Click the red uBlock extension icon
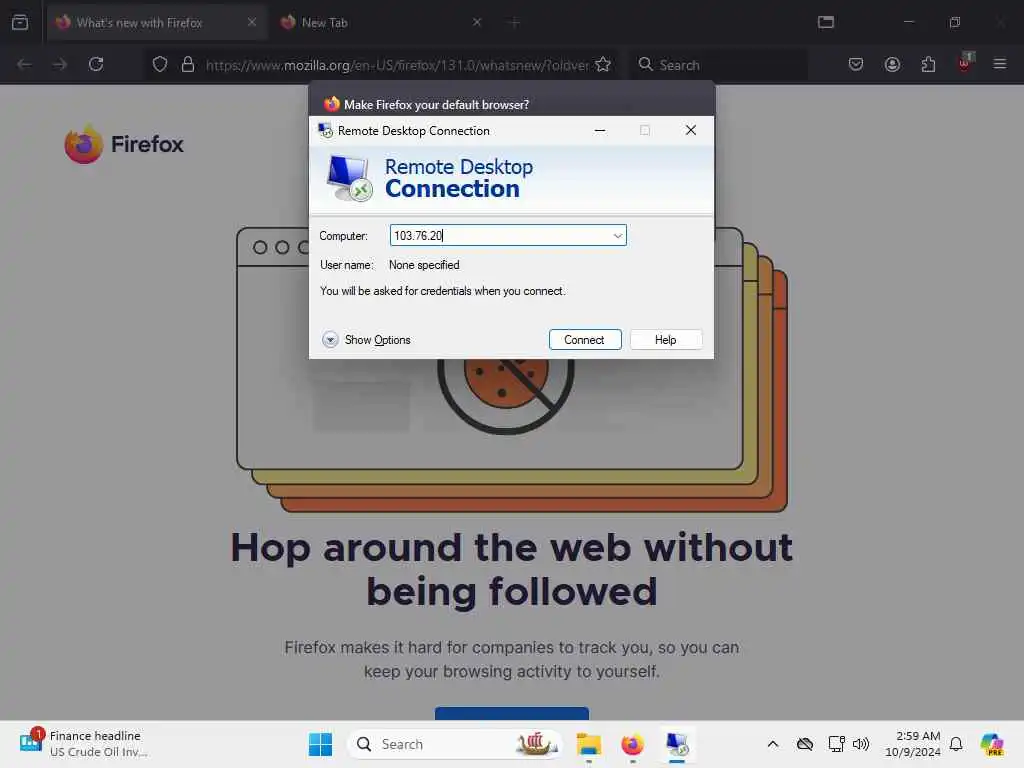The width and height of the screenshot is (1024, 768). coord(965,63)
